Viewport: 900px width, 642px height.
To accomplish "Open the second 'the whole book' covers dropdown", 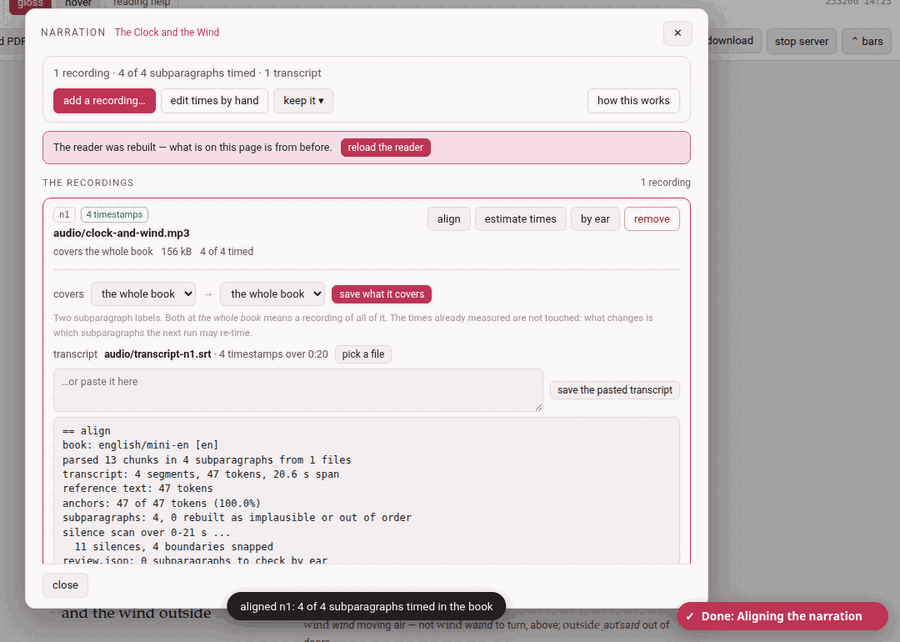I will point(273,294).
